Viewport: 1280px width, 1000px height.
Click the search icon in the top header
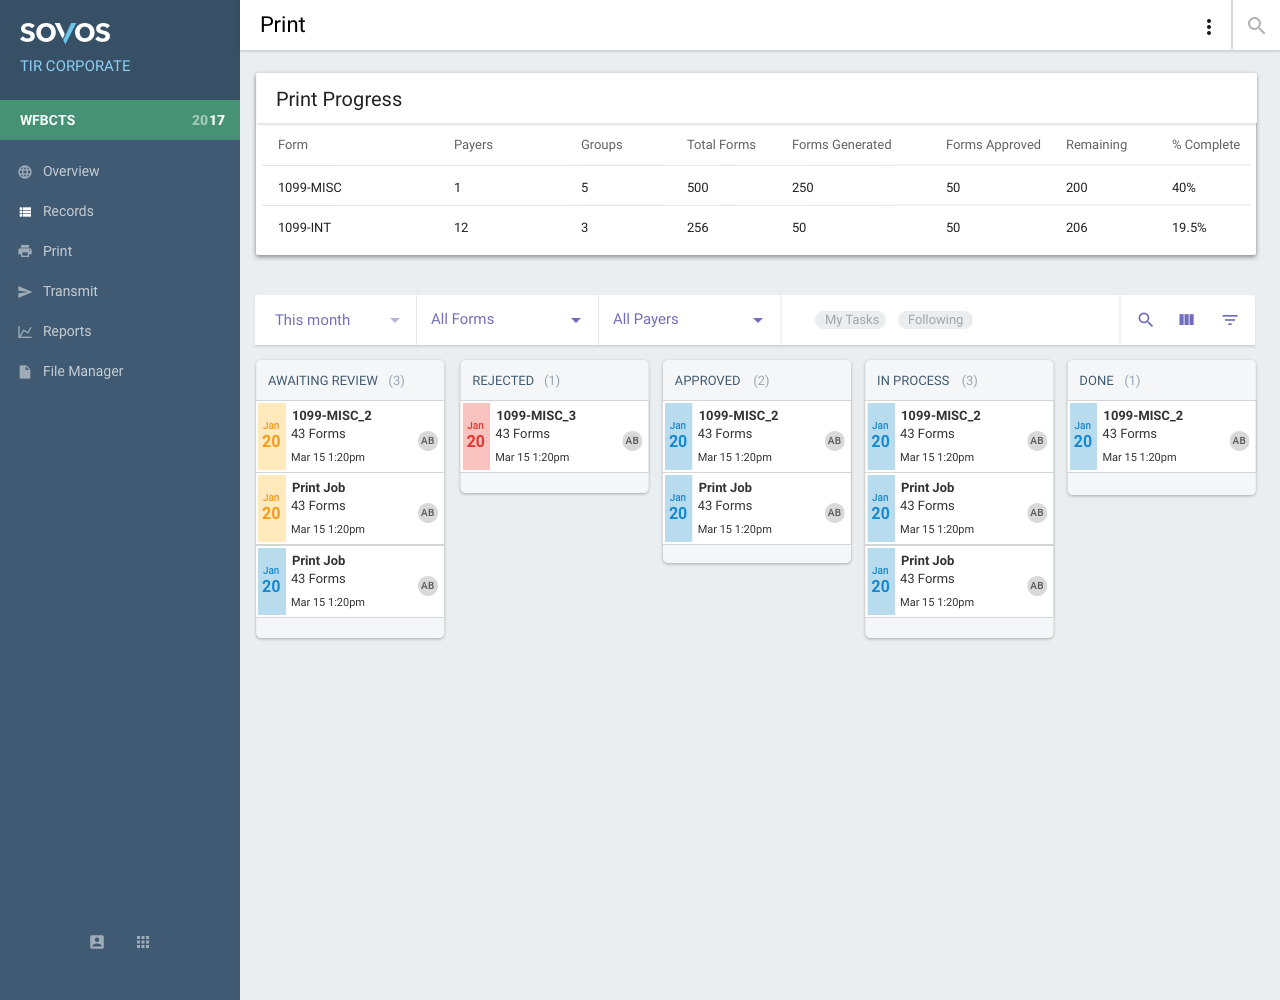(x=1256, y=26)
